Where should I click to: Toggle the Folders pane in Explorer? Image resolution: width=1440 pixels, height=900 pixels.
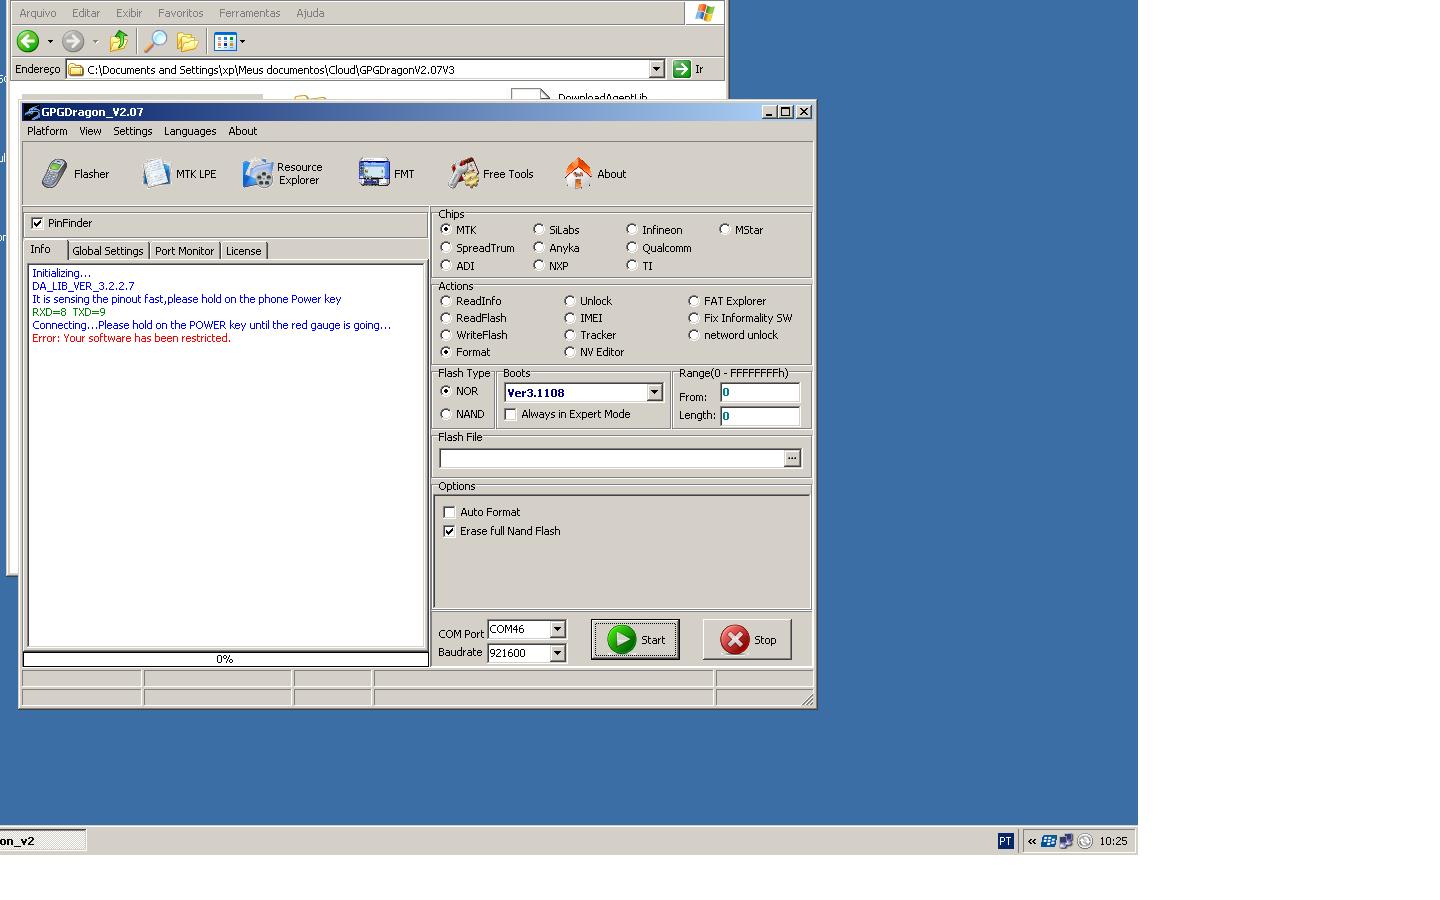point(187,41)
